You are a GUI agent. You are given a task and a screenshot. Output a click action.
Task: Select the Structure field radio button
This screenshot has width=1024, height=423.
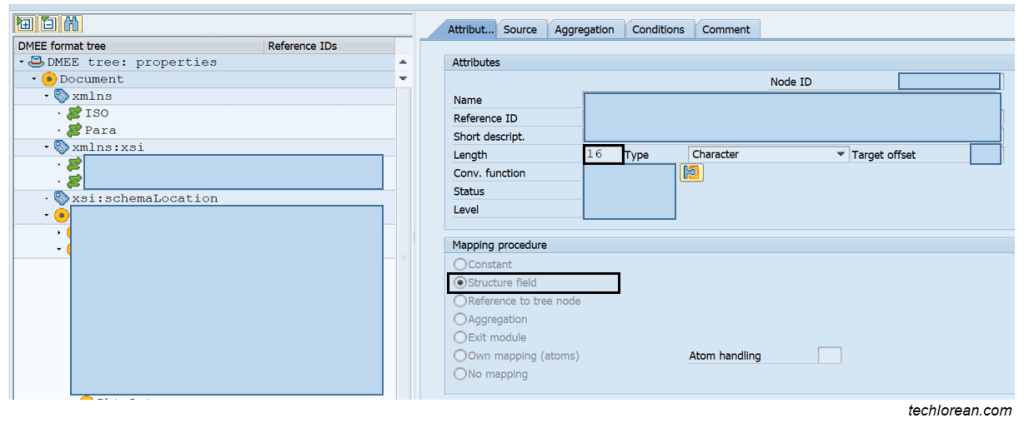click(x=460, y=283)
